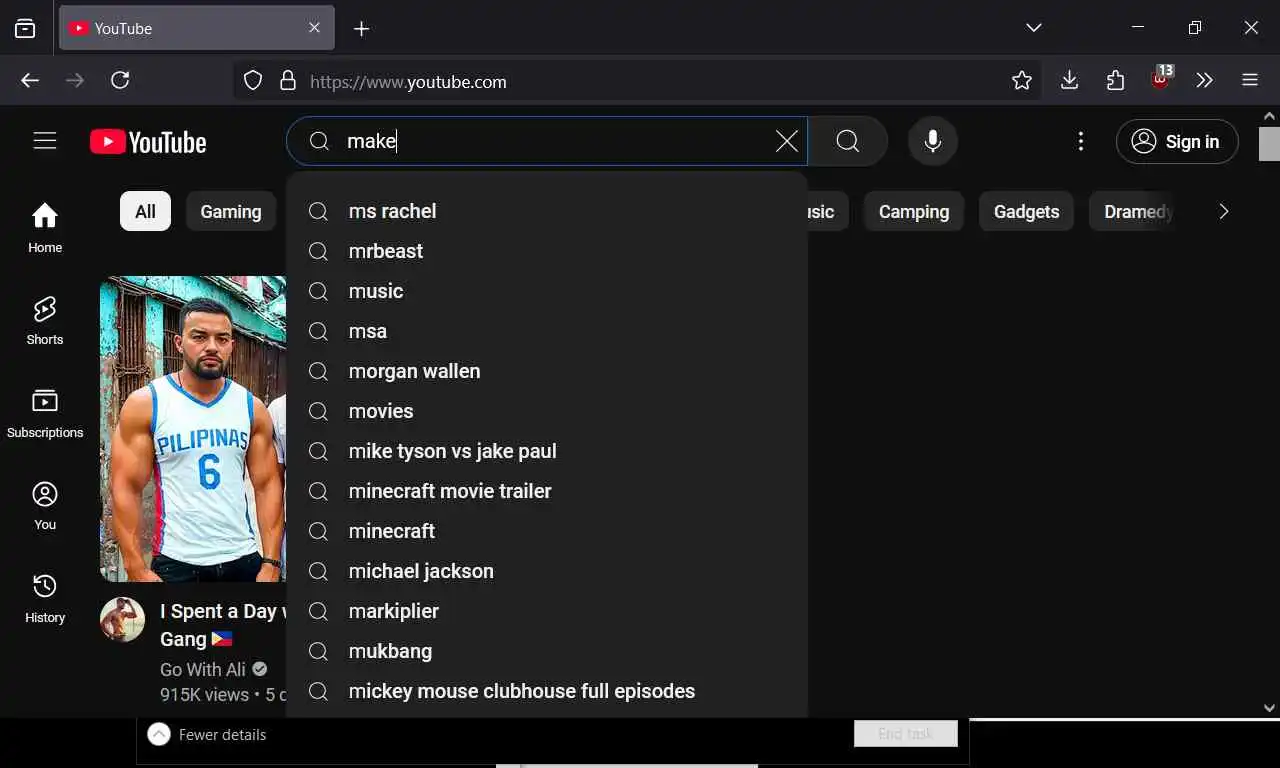Open video title 'I Spent a Day'
1280x768 pixels.
(223, 625)
